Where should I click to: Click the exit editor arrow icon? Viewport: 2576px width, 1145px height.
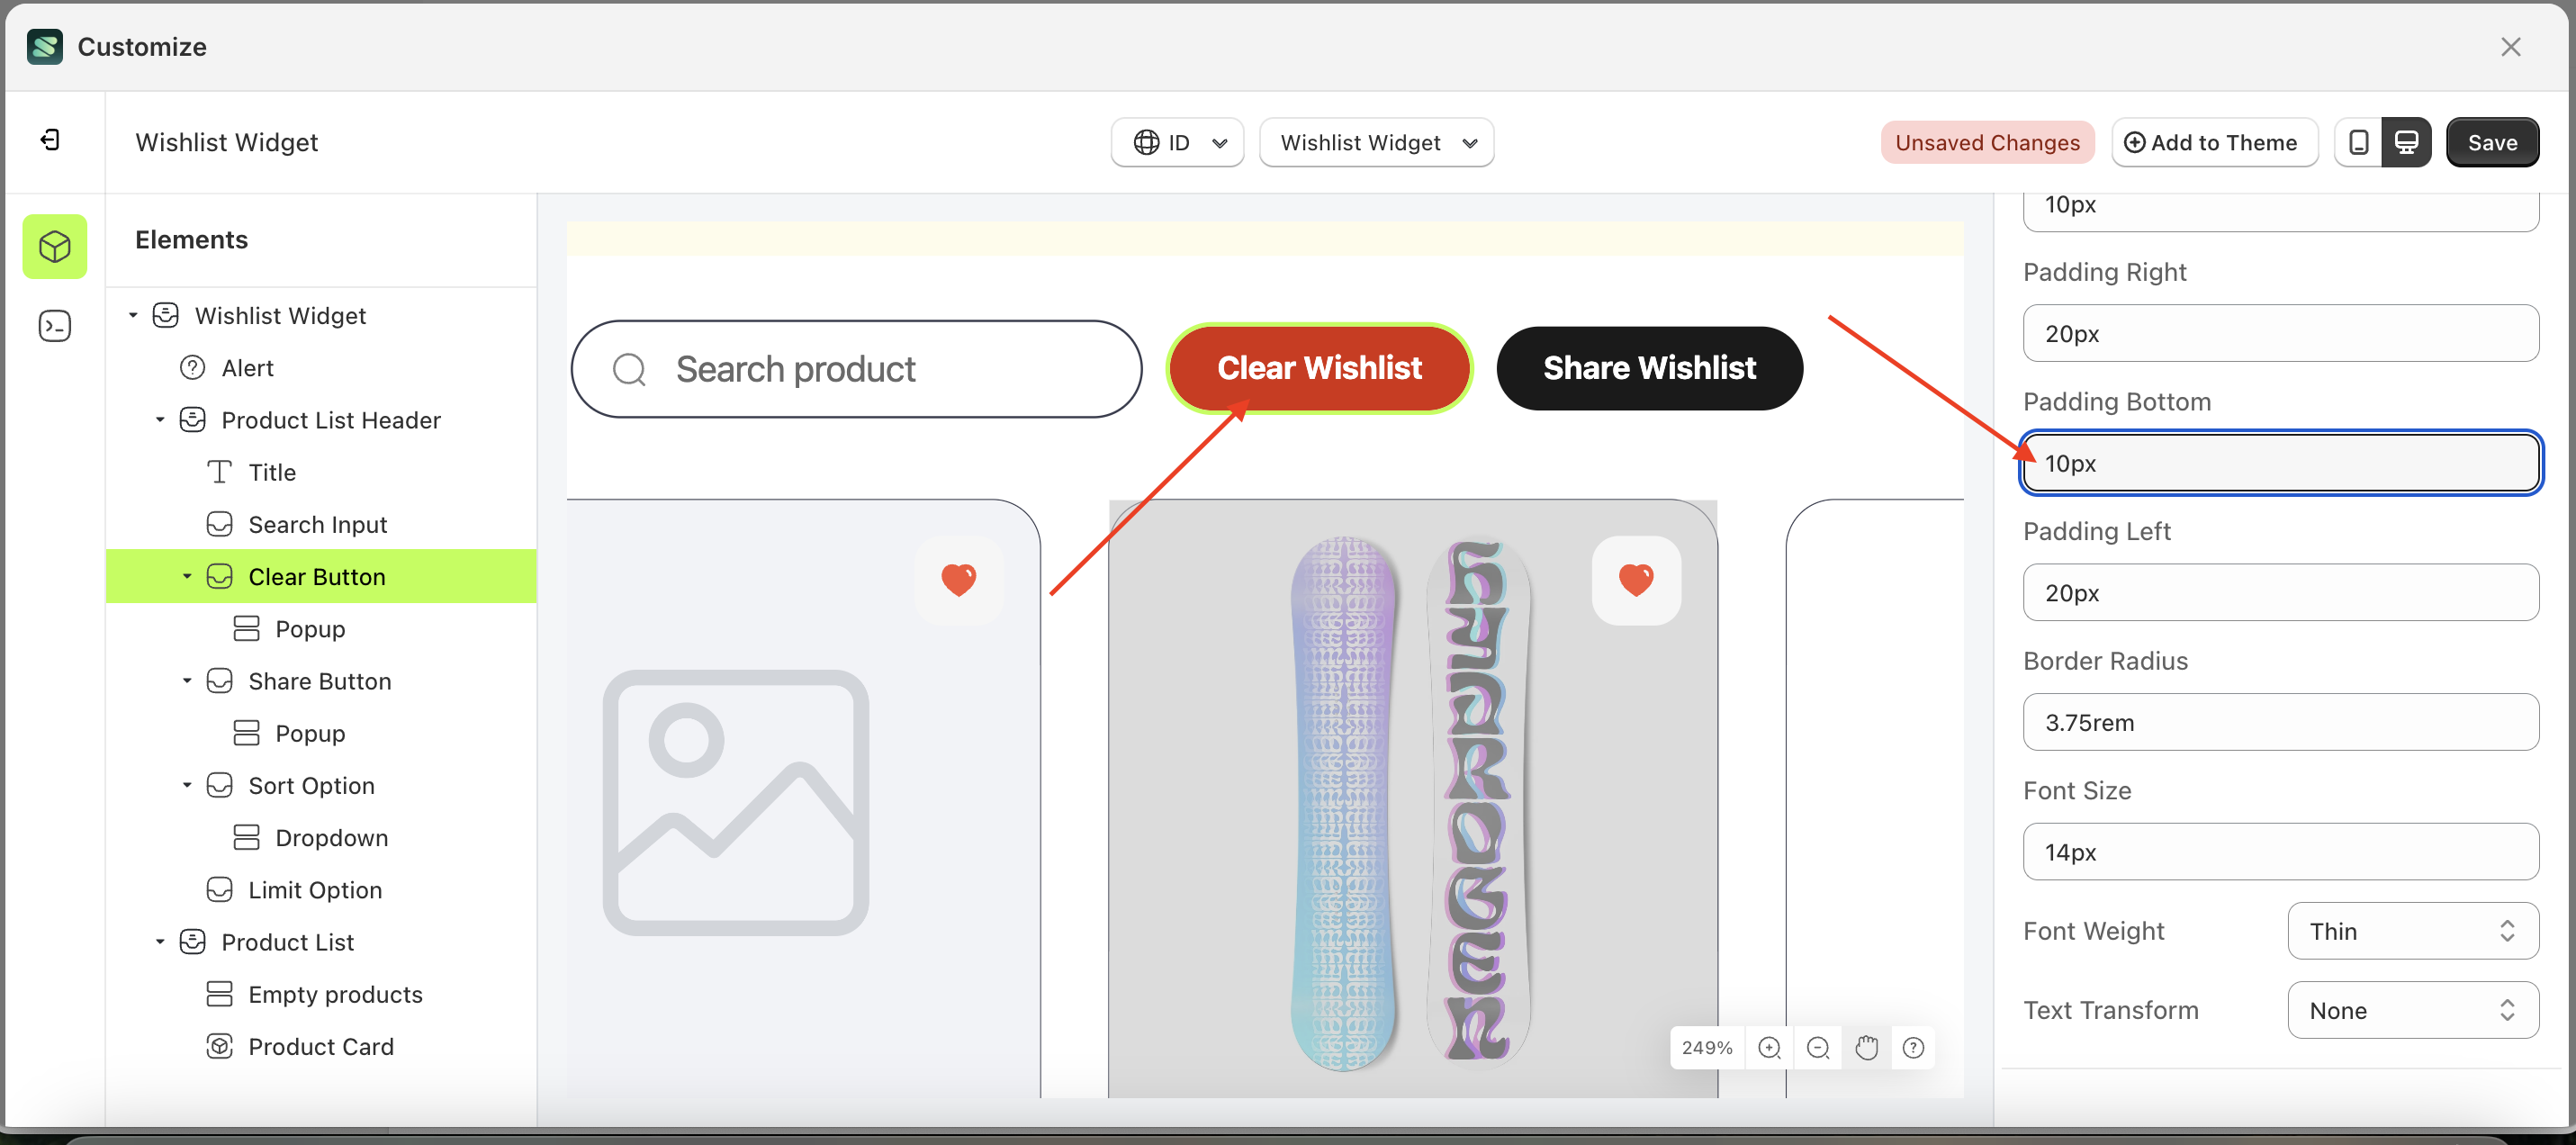[x=52, y=140]
